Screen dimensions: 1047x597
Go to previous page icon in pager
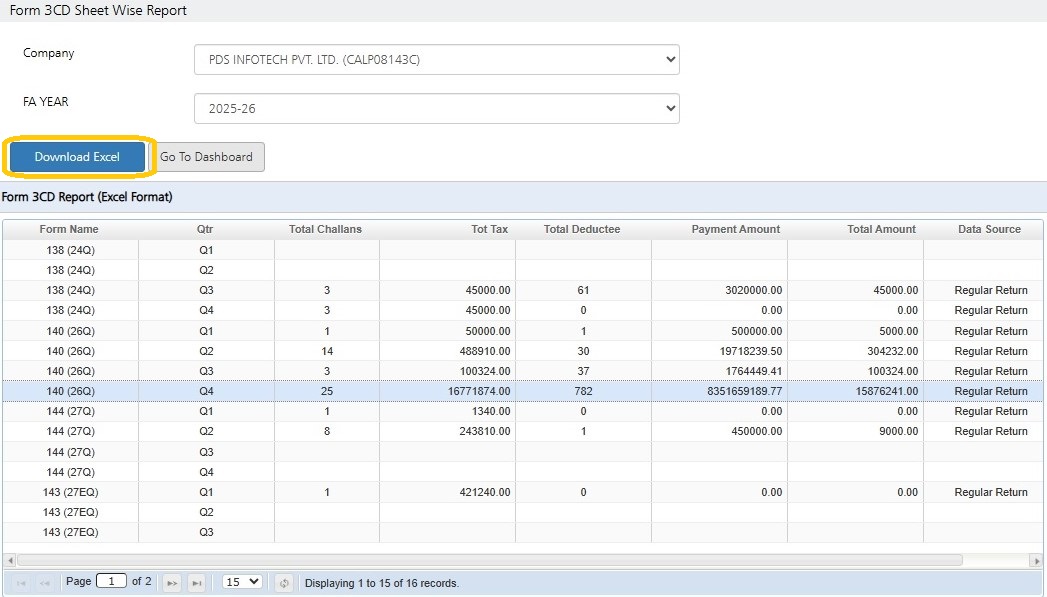click(x=45, y=583)
